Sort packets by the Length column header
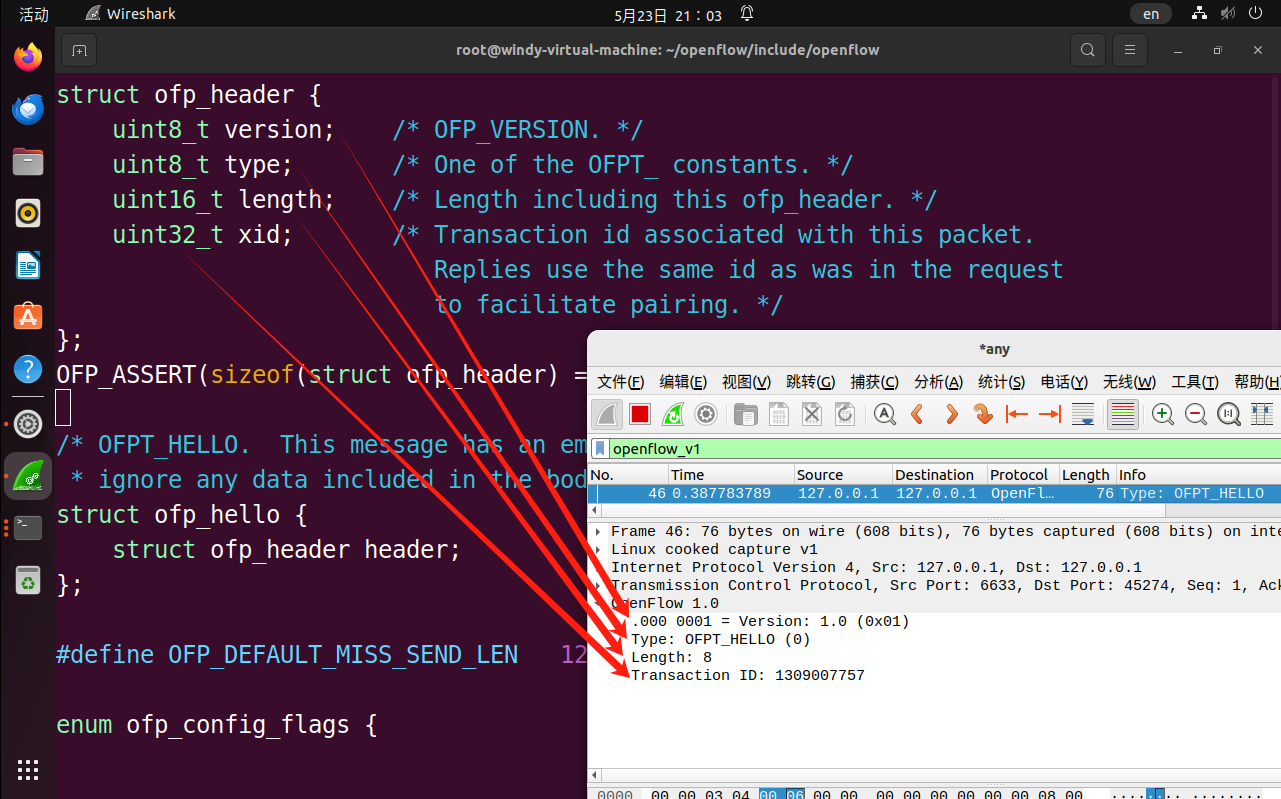The image size is (1281, 799). tap(1086, 475)
